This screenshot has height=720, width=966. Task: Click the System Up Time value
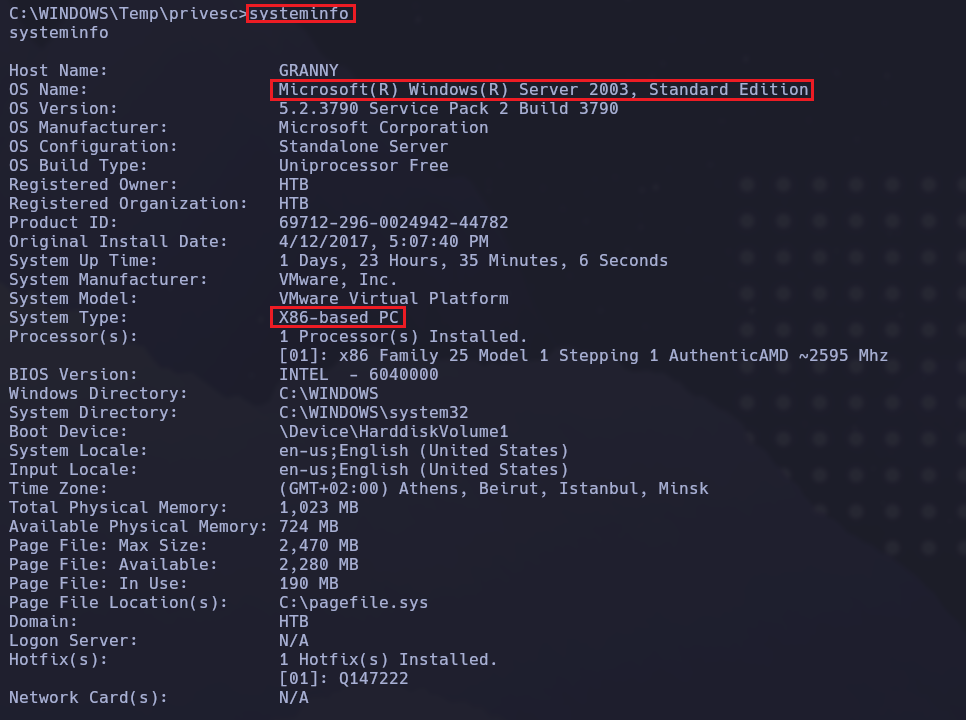coord(473,260)
